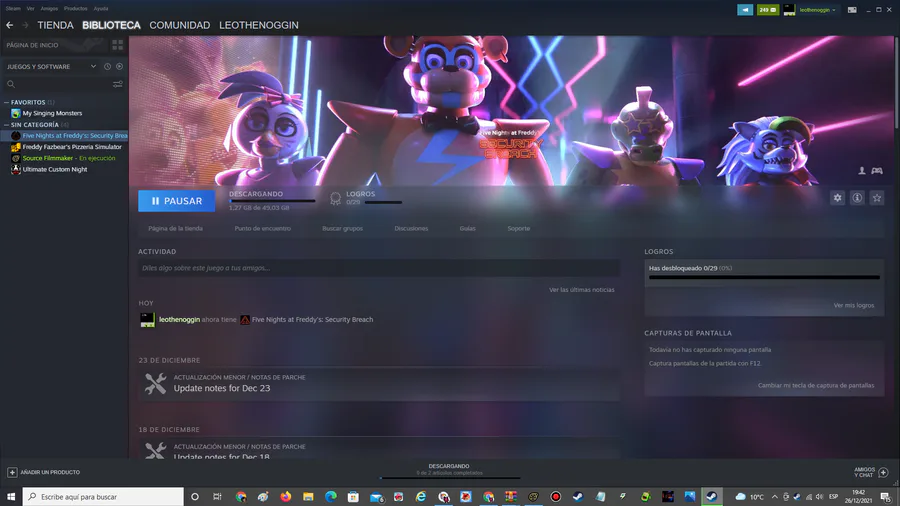
Task: Toggle the ready-to-play filter icon
Action: 119,67
